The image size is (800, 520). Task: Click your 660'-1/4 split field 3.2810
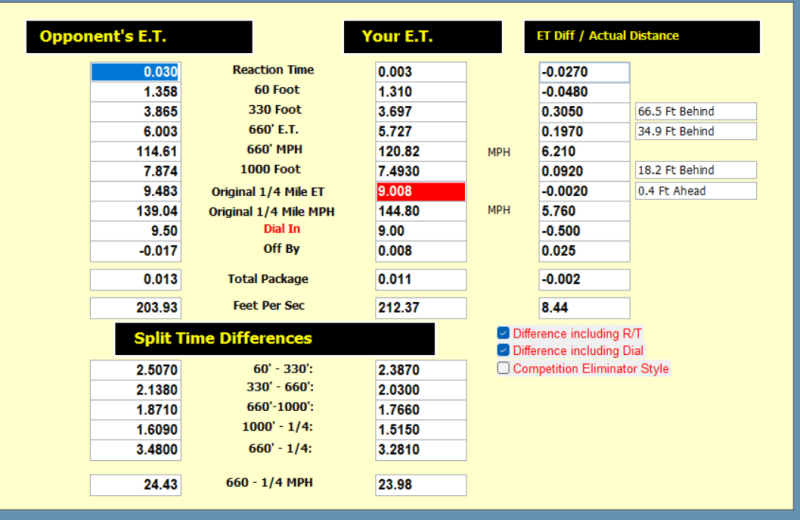(421, 450)
